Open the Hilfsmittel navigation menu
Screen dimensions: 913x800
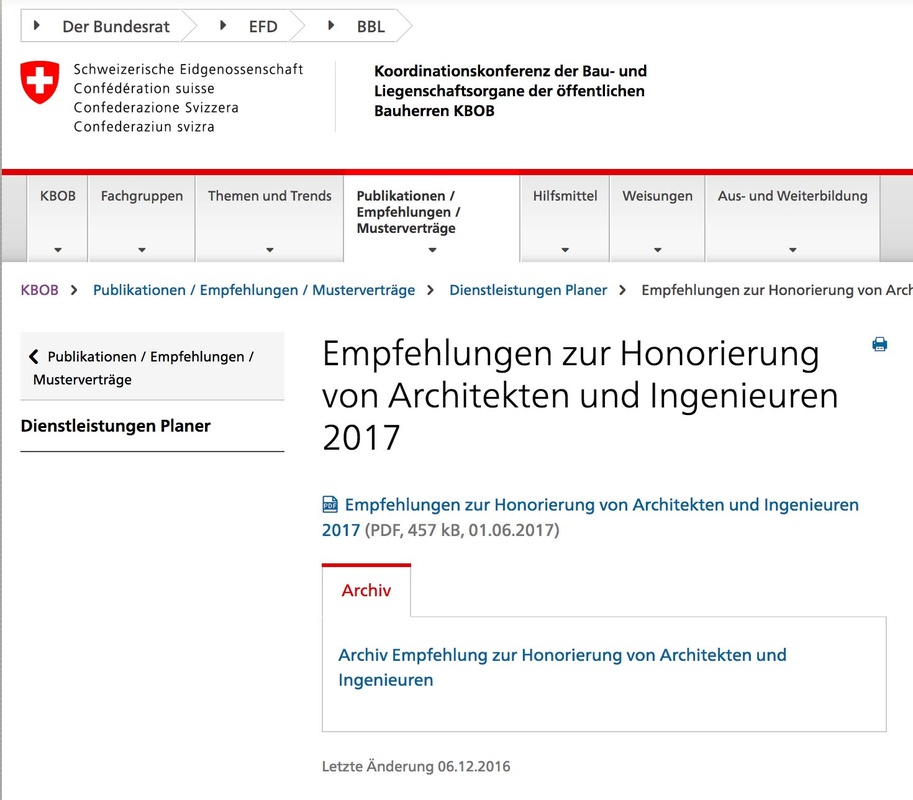[x=565, y=218]
